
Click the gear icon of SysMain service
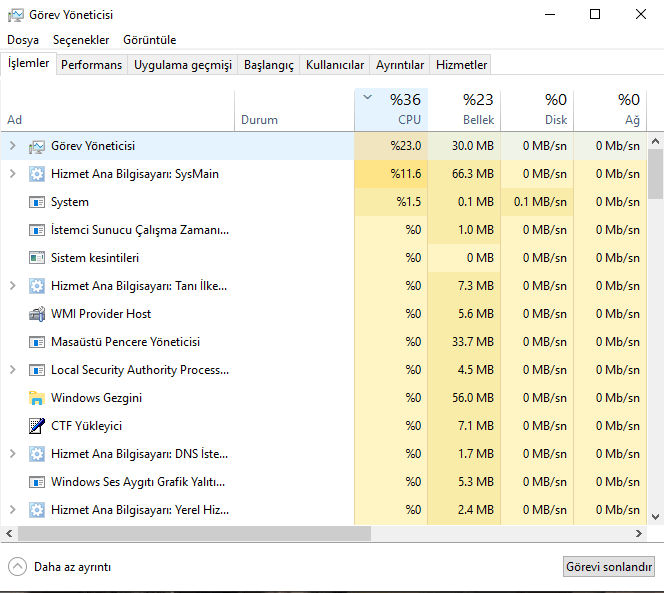click(x=37, y=174)
